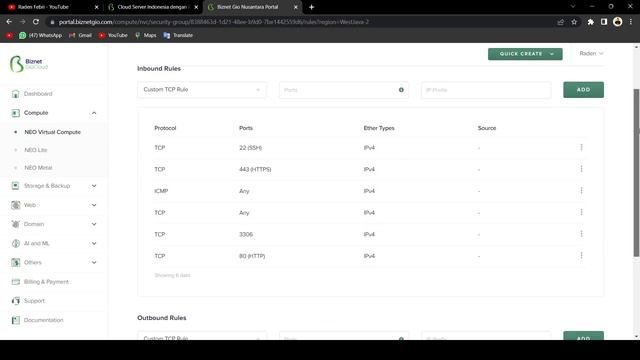Click the browser address bar URL
The height and width of the screenshot is (360, 640).
coord(214,22)
